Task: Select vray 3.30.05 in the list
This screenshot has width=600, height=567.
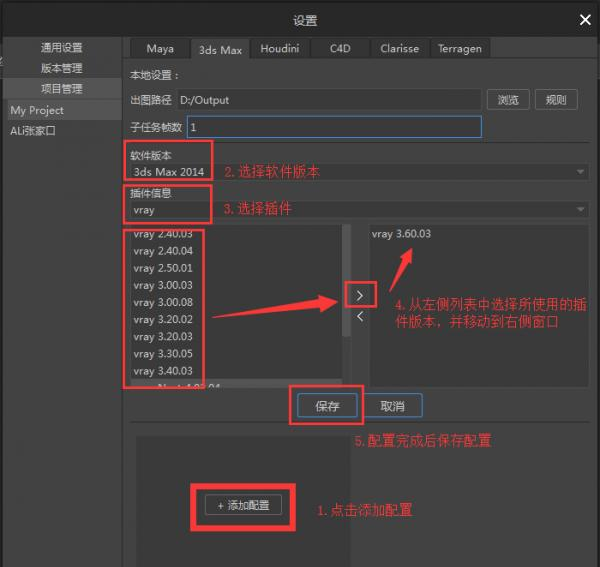Action: pos(236,354)
